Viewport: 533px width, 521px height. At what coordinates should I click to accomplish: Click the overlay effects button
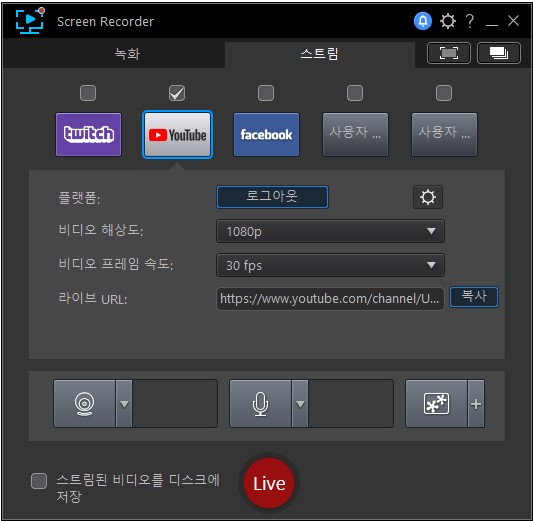tap(436, 403)
